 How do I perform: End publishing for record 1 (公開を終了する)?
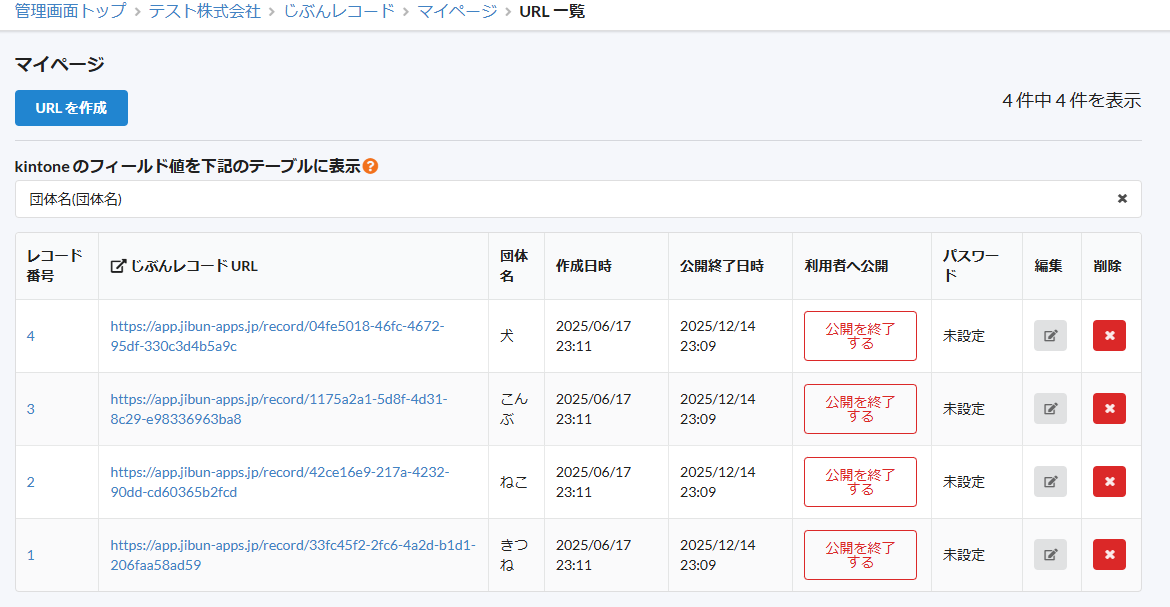(x=860, y=555)
